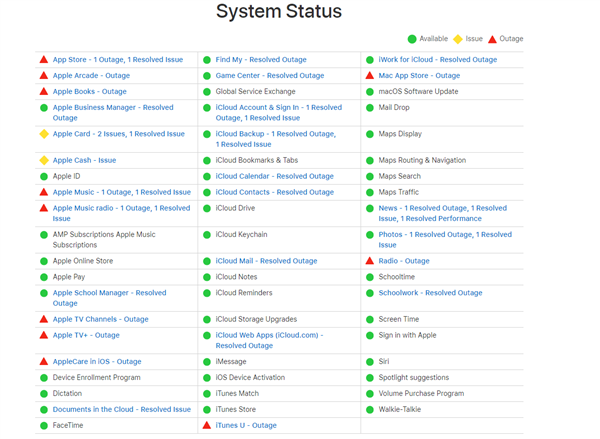Open Mac App Store - Outage link
The height and width of the screenshot is (439, 600).
click(x=419, y=76)
